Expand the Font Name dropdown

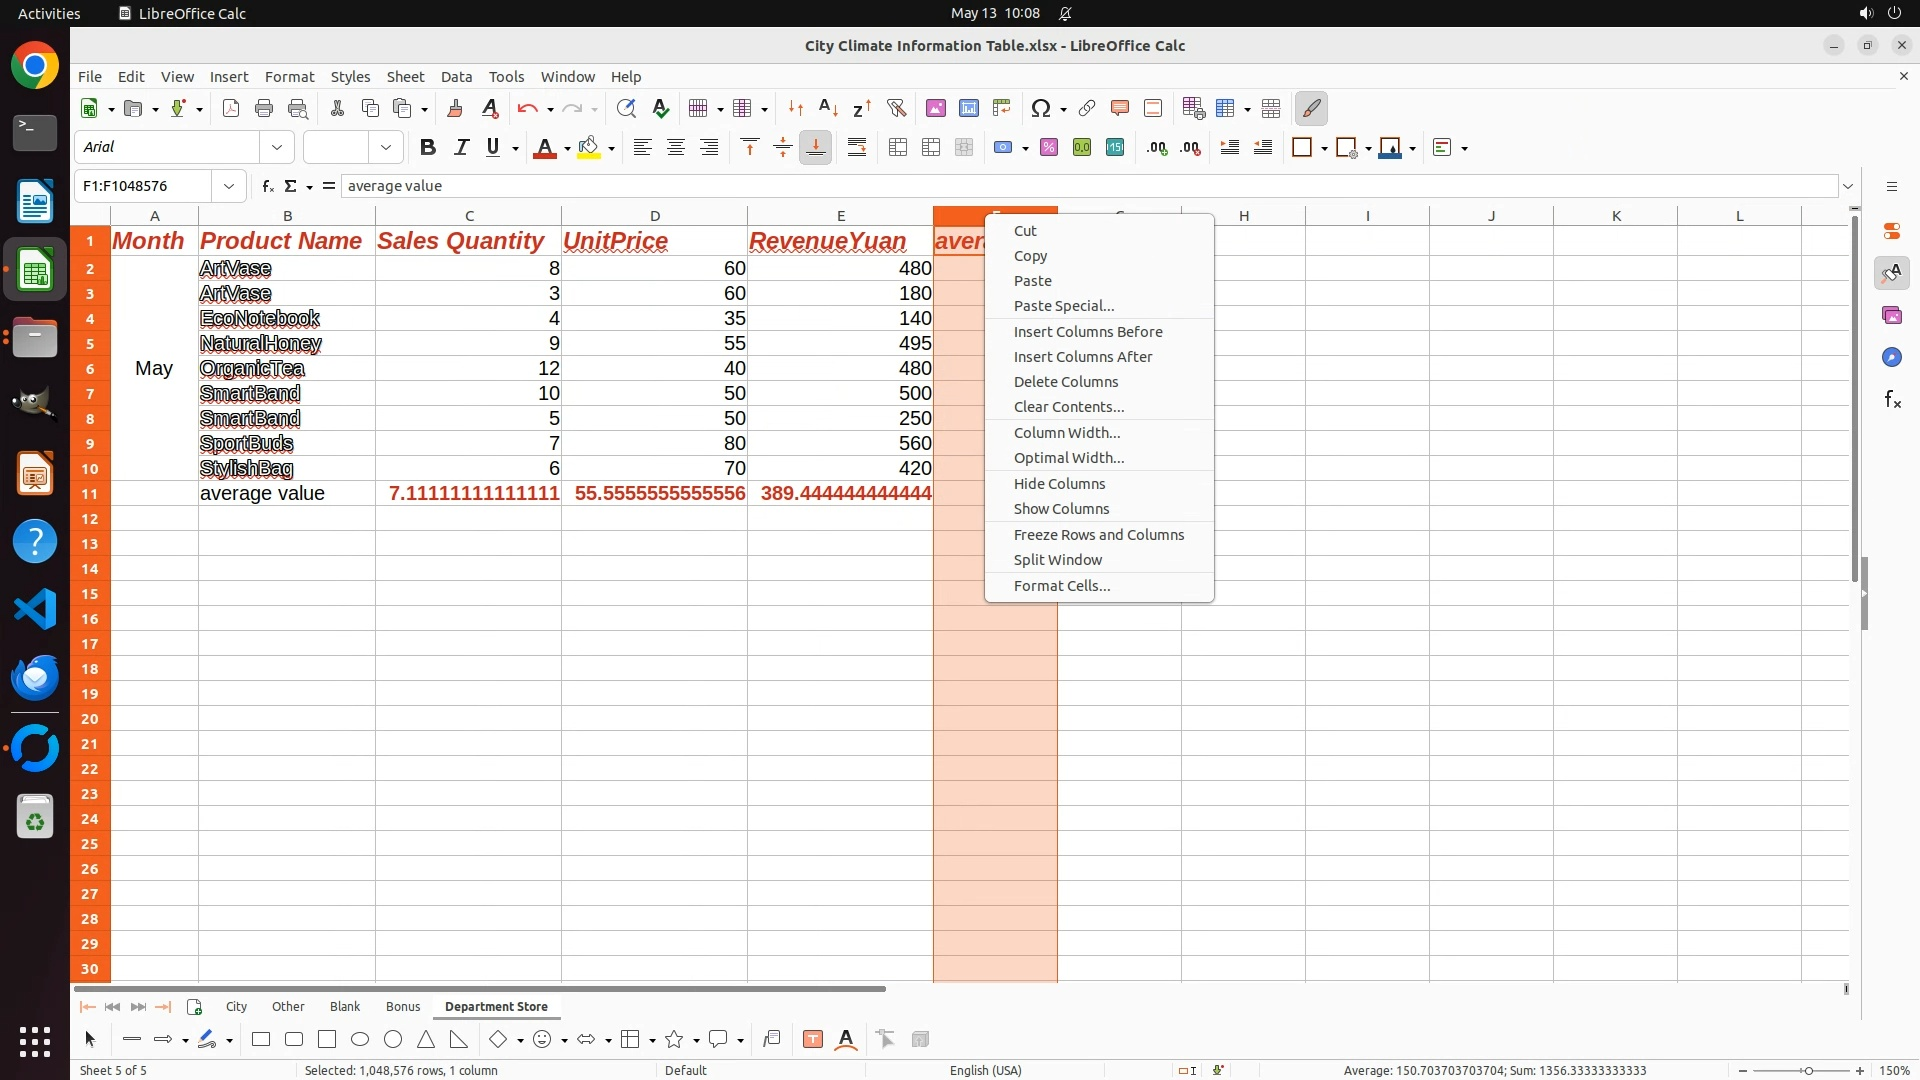pos(277,147)
